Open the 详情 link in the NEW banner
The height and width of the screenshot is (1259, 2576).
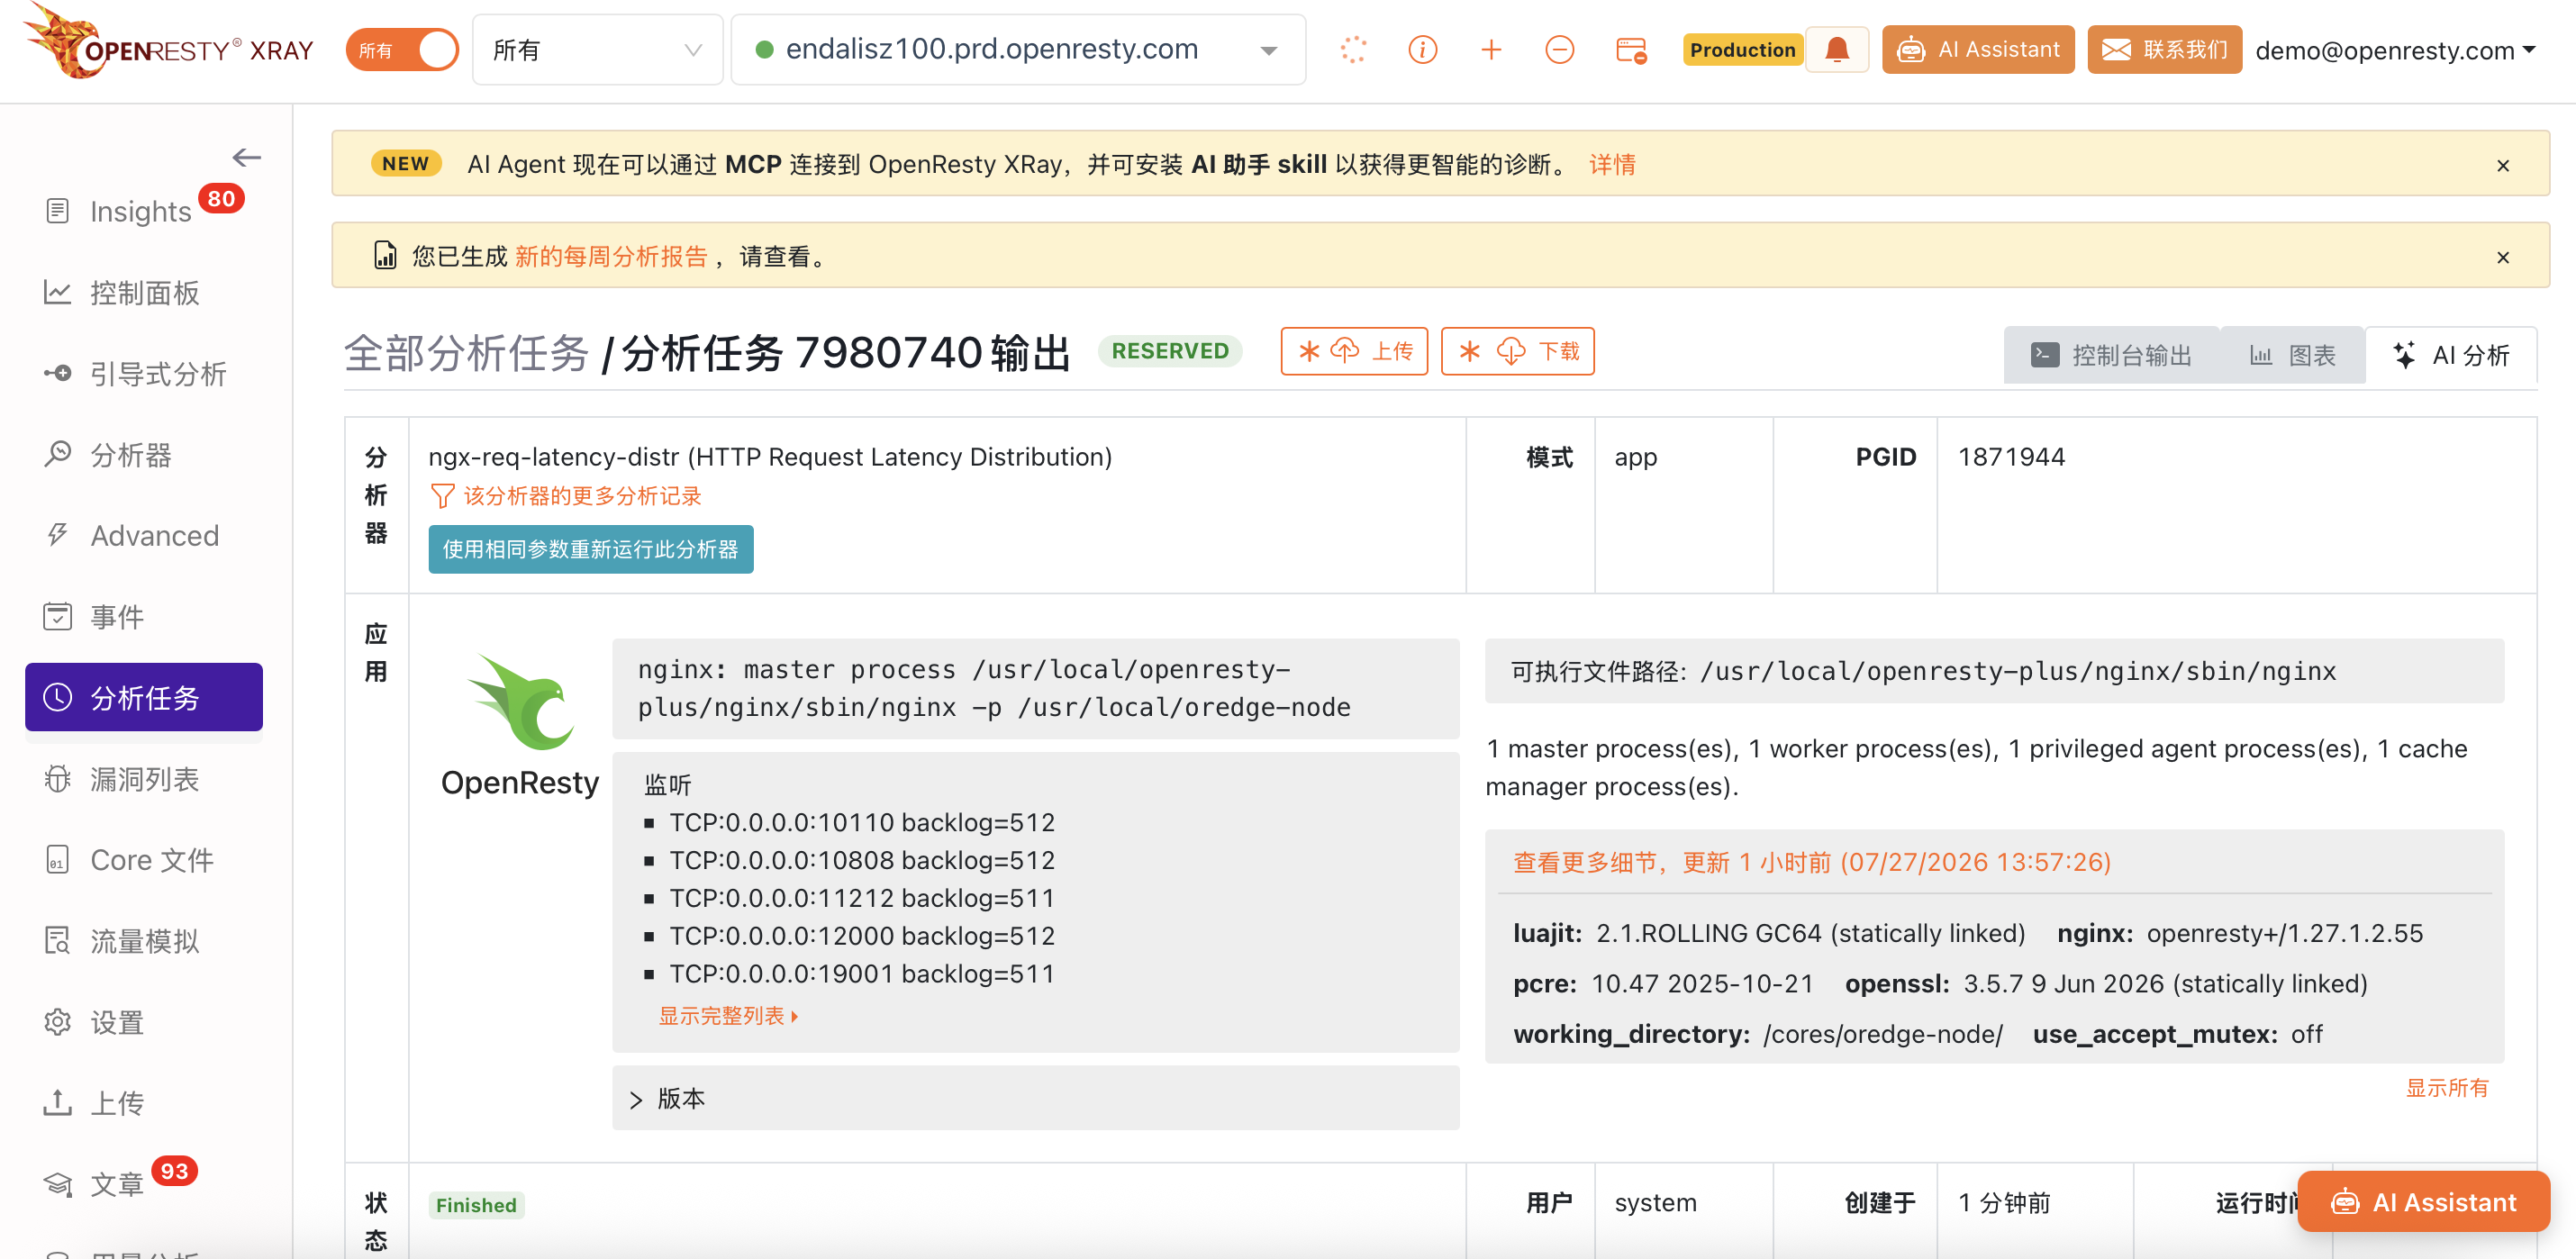pos(1612,164)
